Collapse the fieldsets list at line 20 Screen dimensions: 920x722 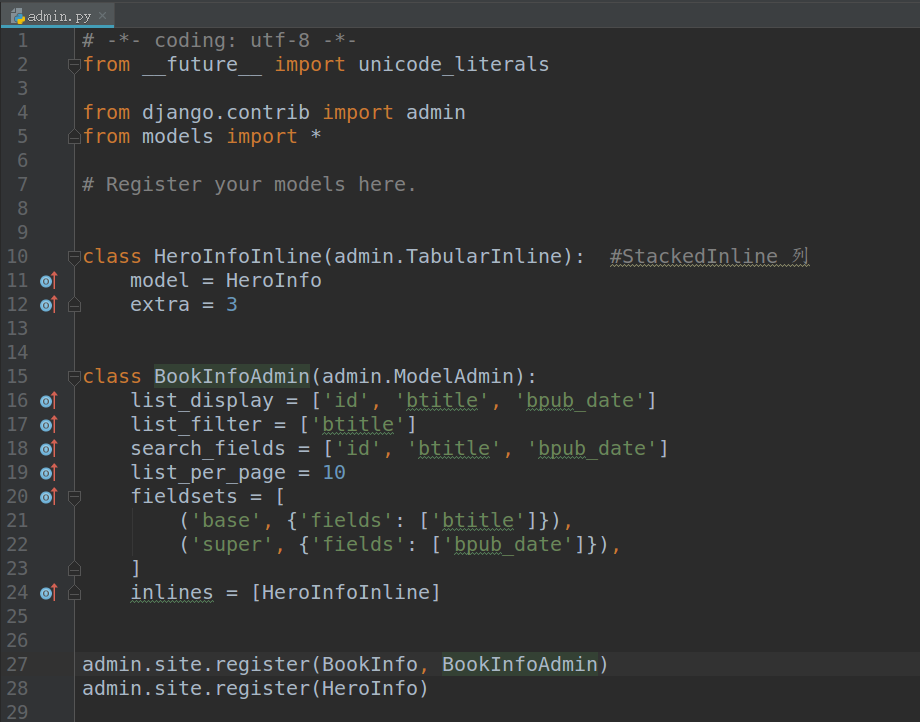tap(74, 497)
